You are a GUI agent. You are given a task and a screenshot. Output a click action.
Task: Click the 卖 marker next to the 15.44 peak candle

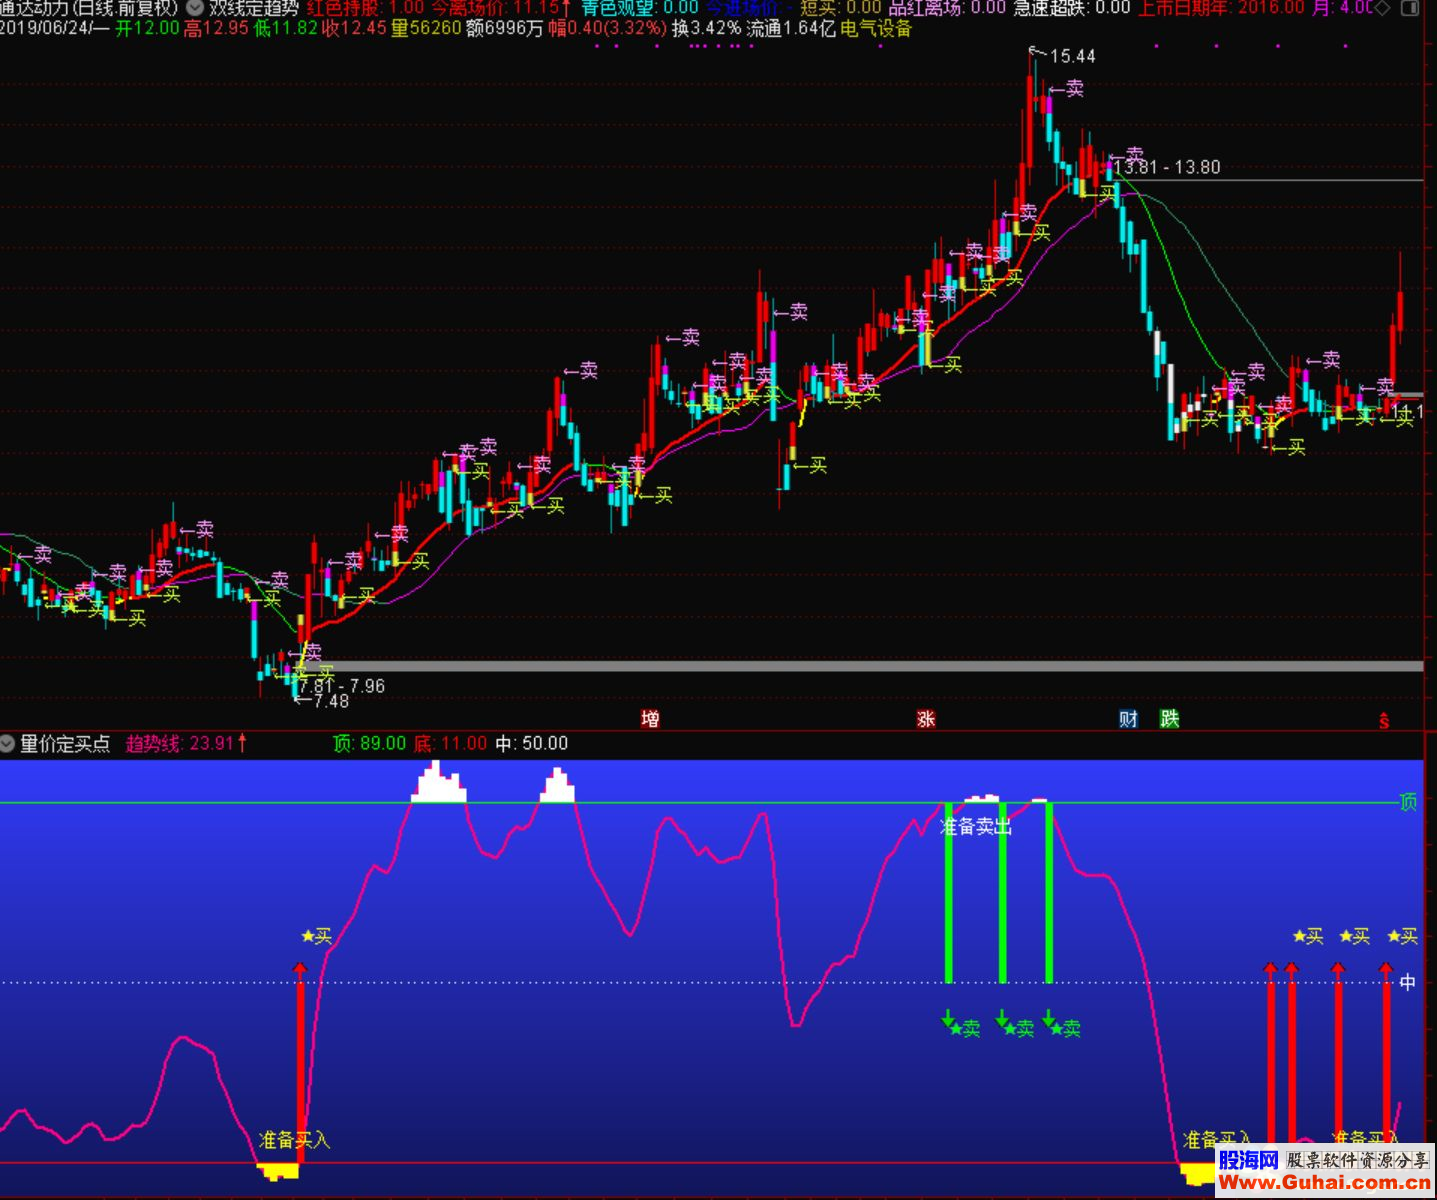click(1074, 88)
